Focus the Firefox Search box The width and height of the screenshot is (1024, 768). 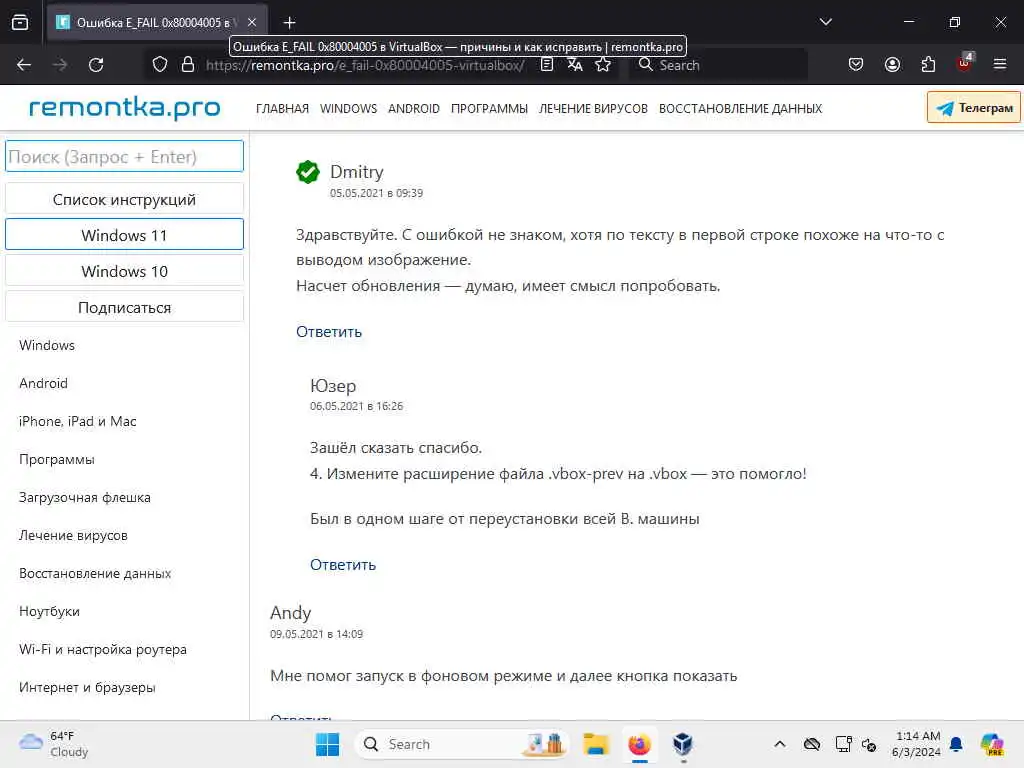[718, 65]
